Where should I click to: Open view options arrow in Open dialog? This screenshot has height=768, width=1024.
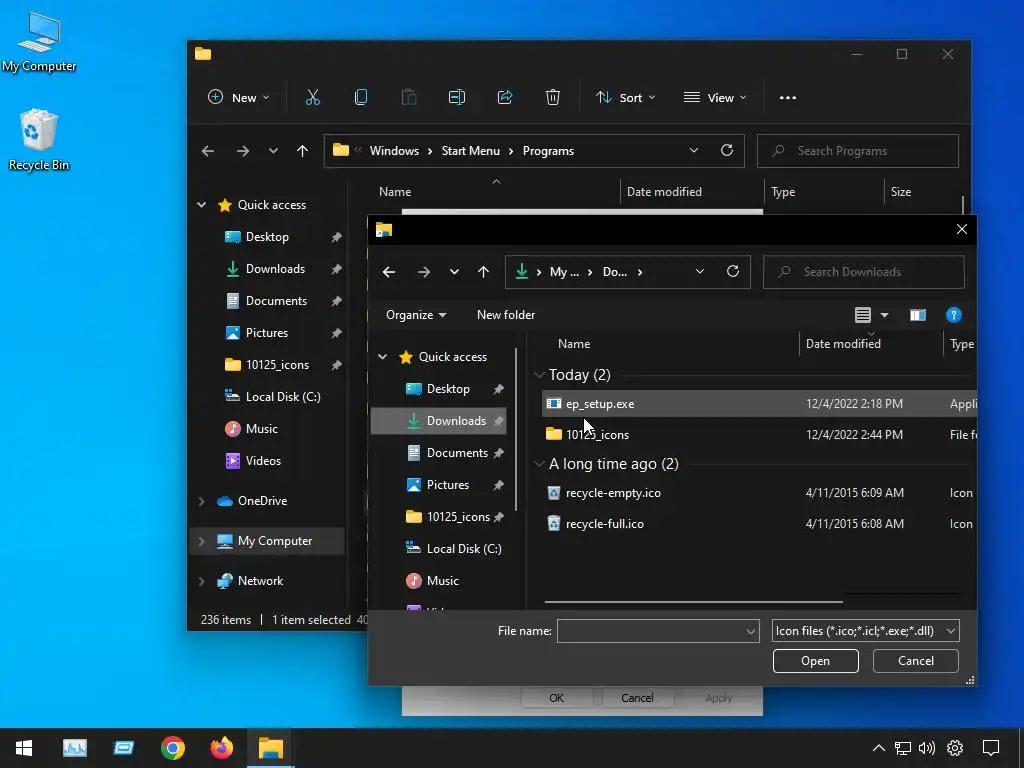(884, 315)
